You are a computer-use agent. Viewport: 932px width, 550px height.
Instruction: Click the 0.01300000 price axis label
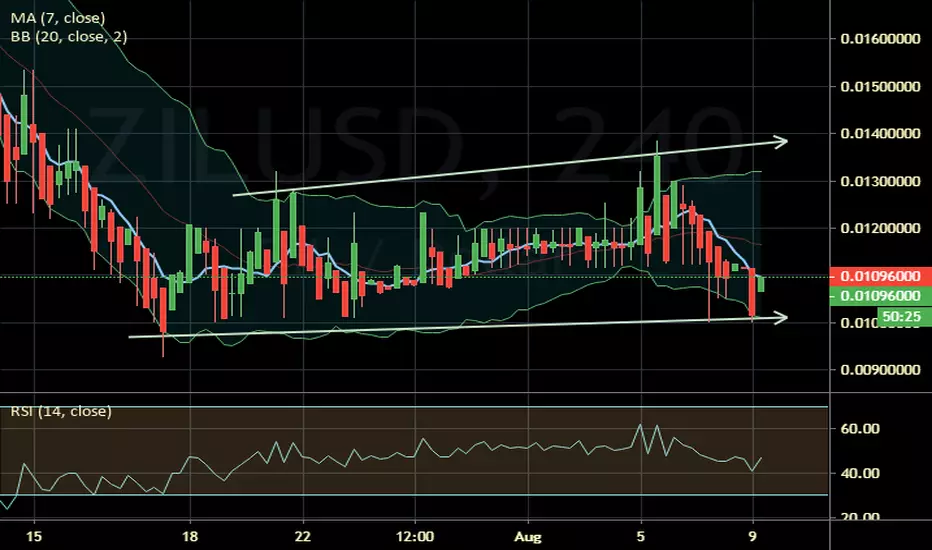click(880, 181)
